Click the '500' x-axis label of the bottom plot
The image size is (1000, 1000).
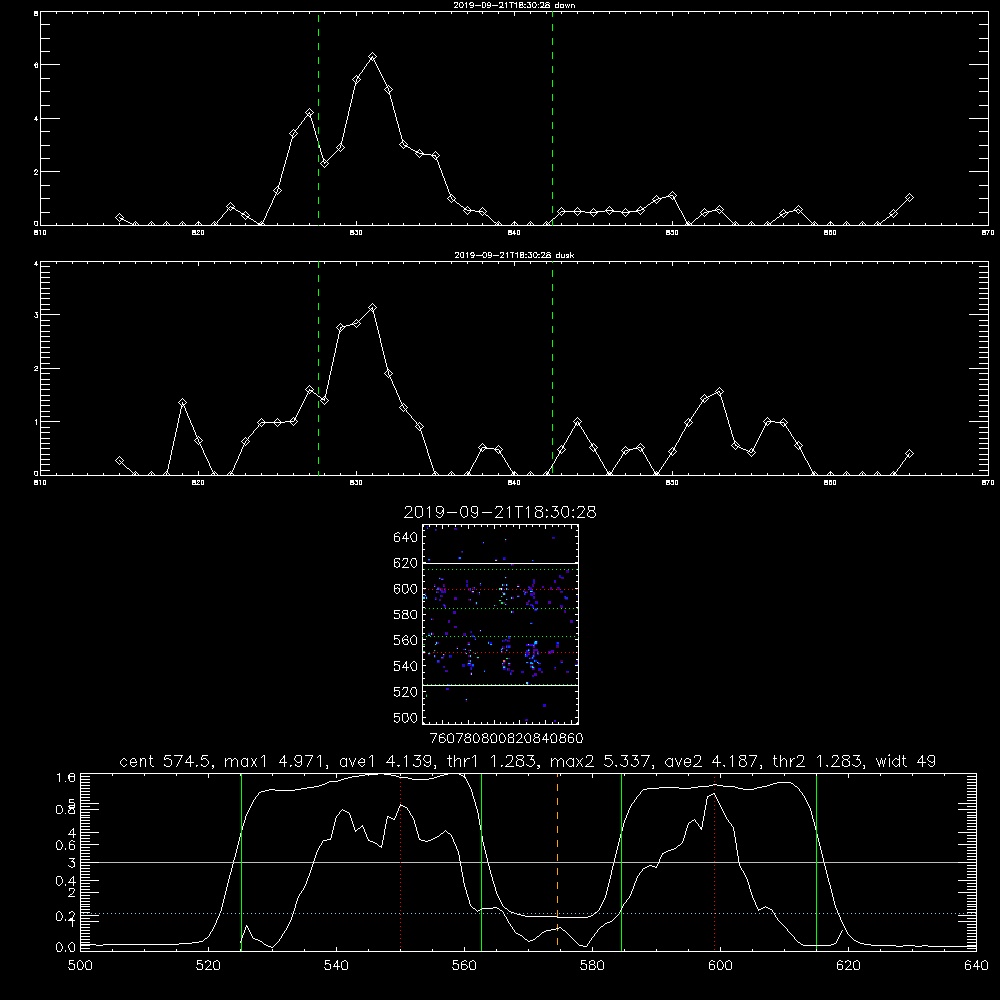(80, 966)
